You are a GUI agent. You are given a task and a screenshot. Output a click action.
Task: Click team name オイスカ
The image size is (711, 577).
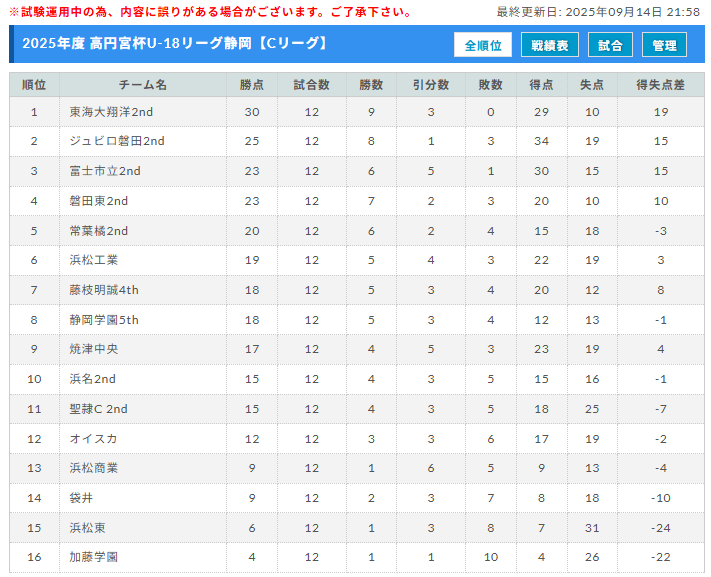93,439
